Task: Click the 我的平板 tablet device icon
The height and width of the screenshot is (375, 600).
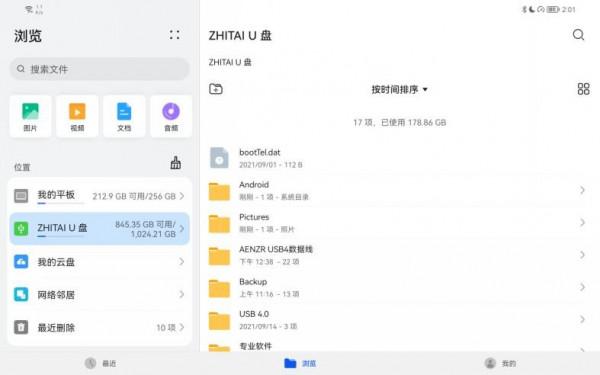Action: (x=21, y=196)
